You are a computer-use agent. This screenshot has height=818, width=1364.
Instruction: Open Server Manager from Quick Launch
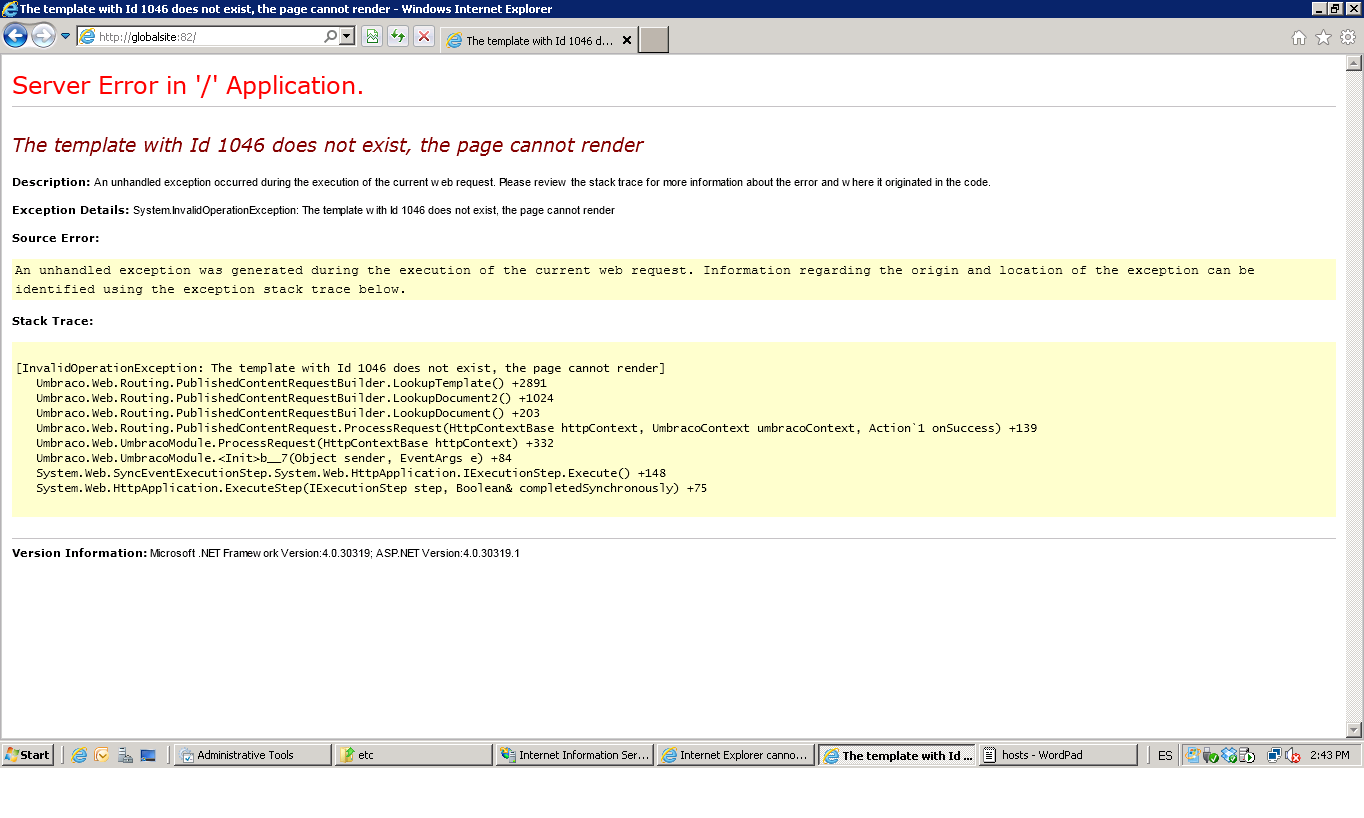(x=125, y=756)
